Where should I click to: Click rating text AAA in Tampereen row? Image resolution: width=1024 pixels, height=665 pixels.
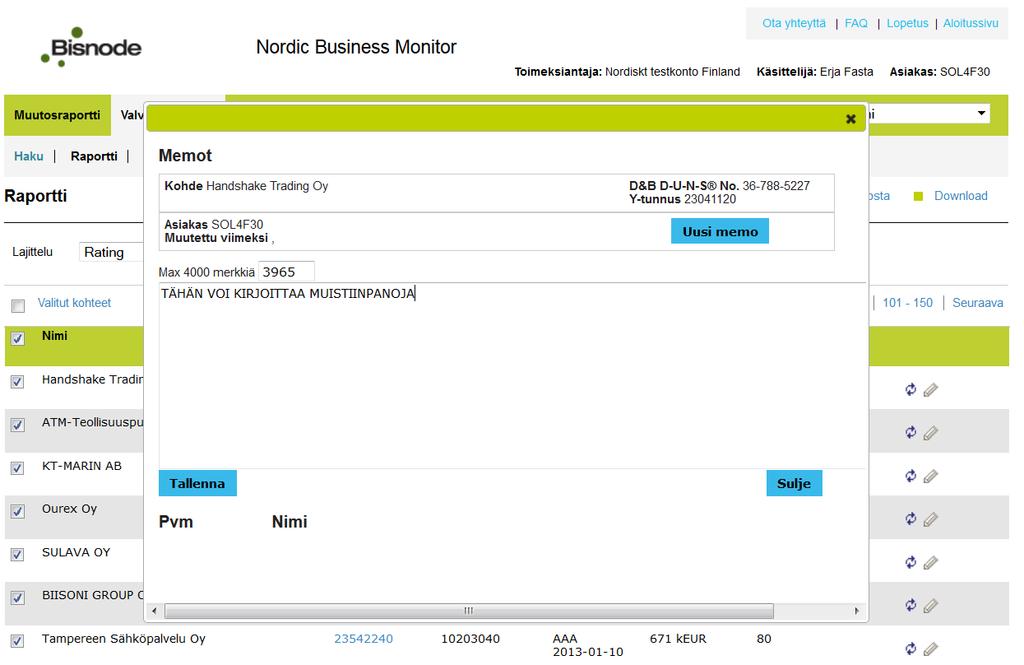pyautogui.click(x=565, y=639)
